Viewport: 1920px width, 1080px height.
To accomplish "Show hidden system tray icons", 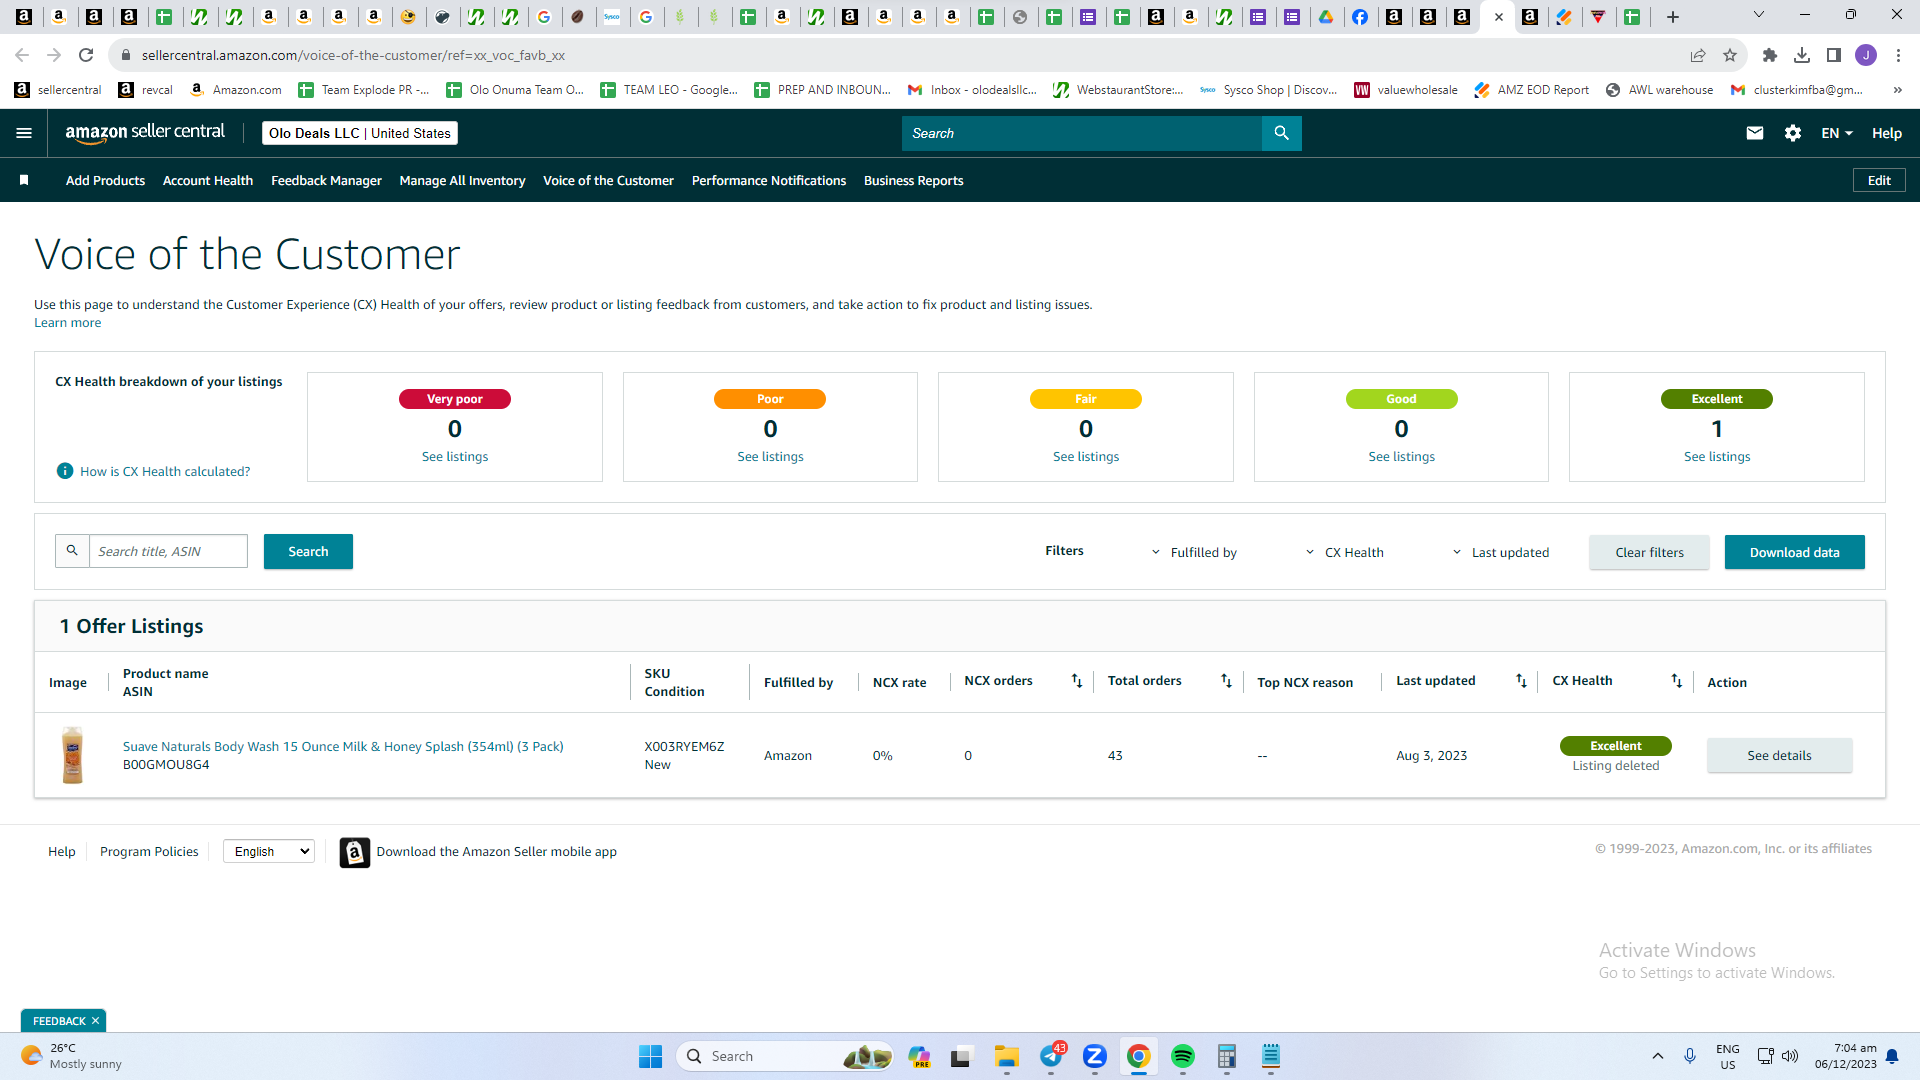I will coord(1658,1056).
